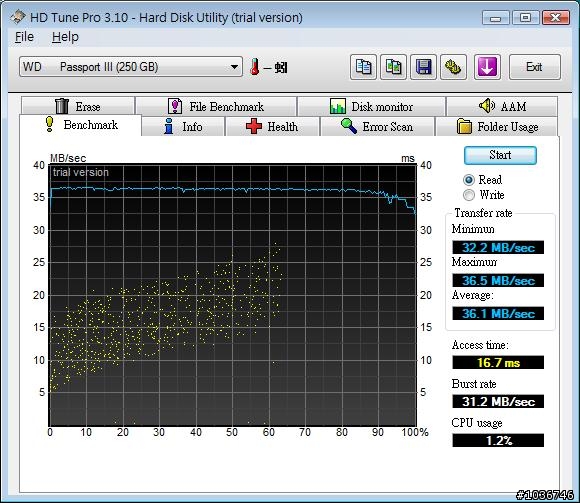The width and height of the screenshot is (580, 503).
Task: Save screenshot using the floppy disk icon
Action: coord(423,67)
